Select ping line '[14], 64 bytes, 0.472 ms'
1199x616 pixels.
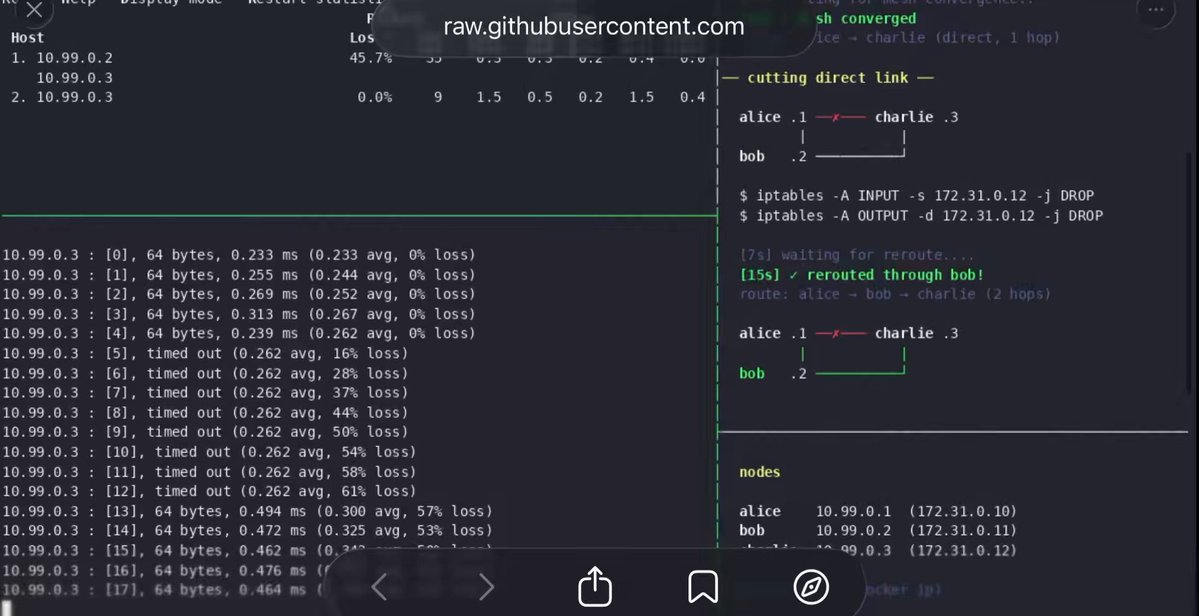click(x=247, y=530)
